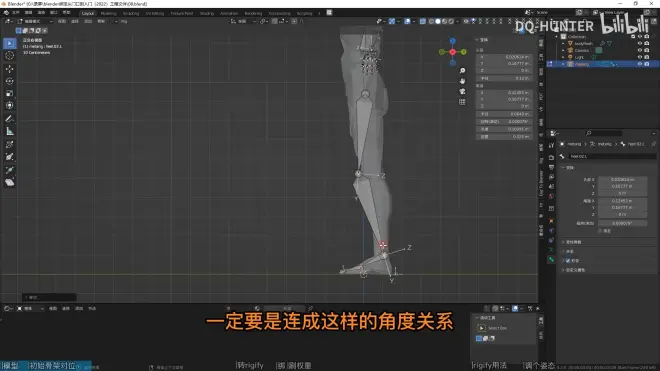Pick the Transform tool

tap(9, 105)
